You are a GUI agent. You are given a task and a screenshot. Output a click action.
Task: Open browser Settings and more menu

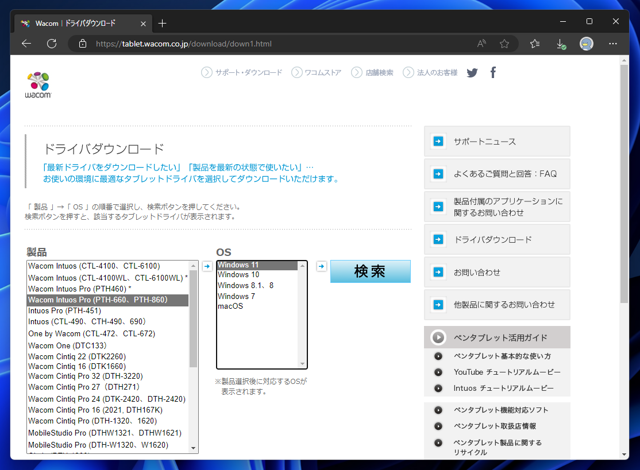coord(613,44)
